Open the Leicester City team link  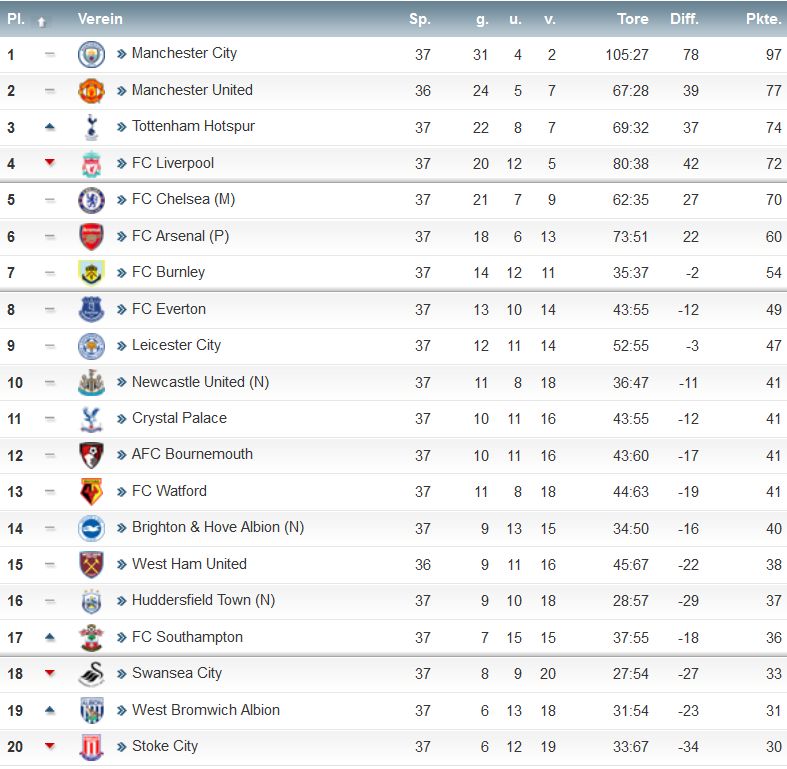[176, 345]
